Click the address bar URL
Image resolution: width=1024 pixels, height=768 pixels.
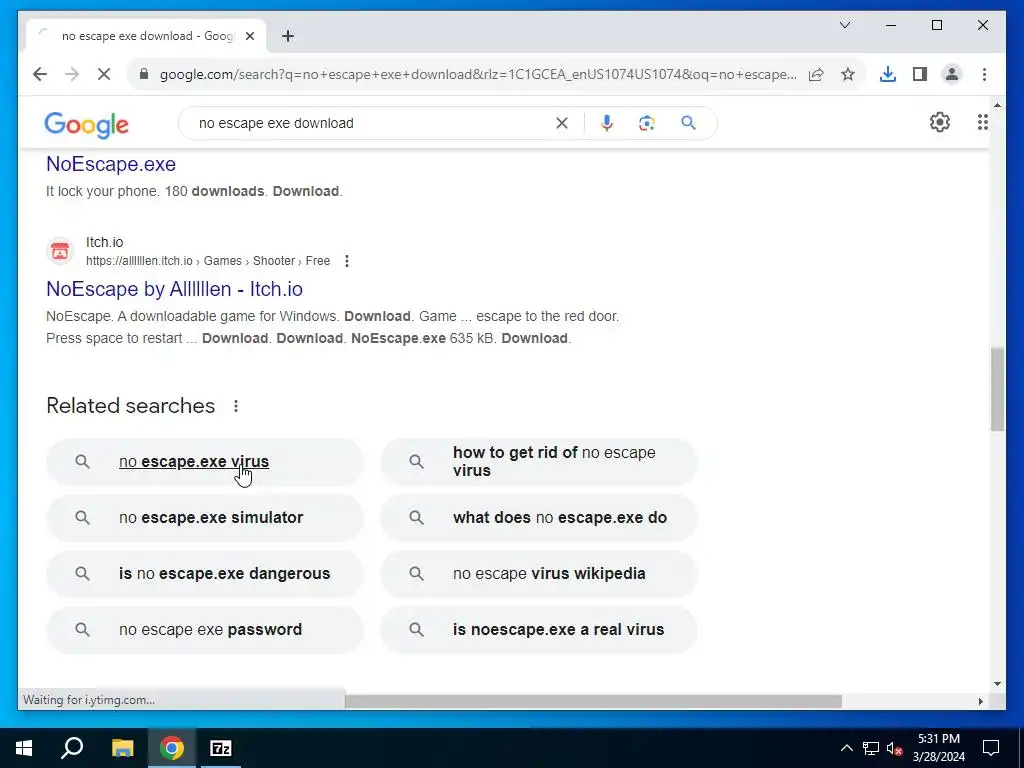pos(478,74)
